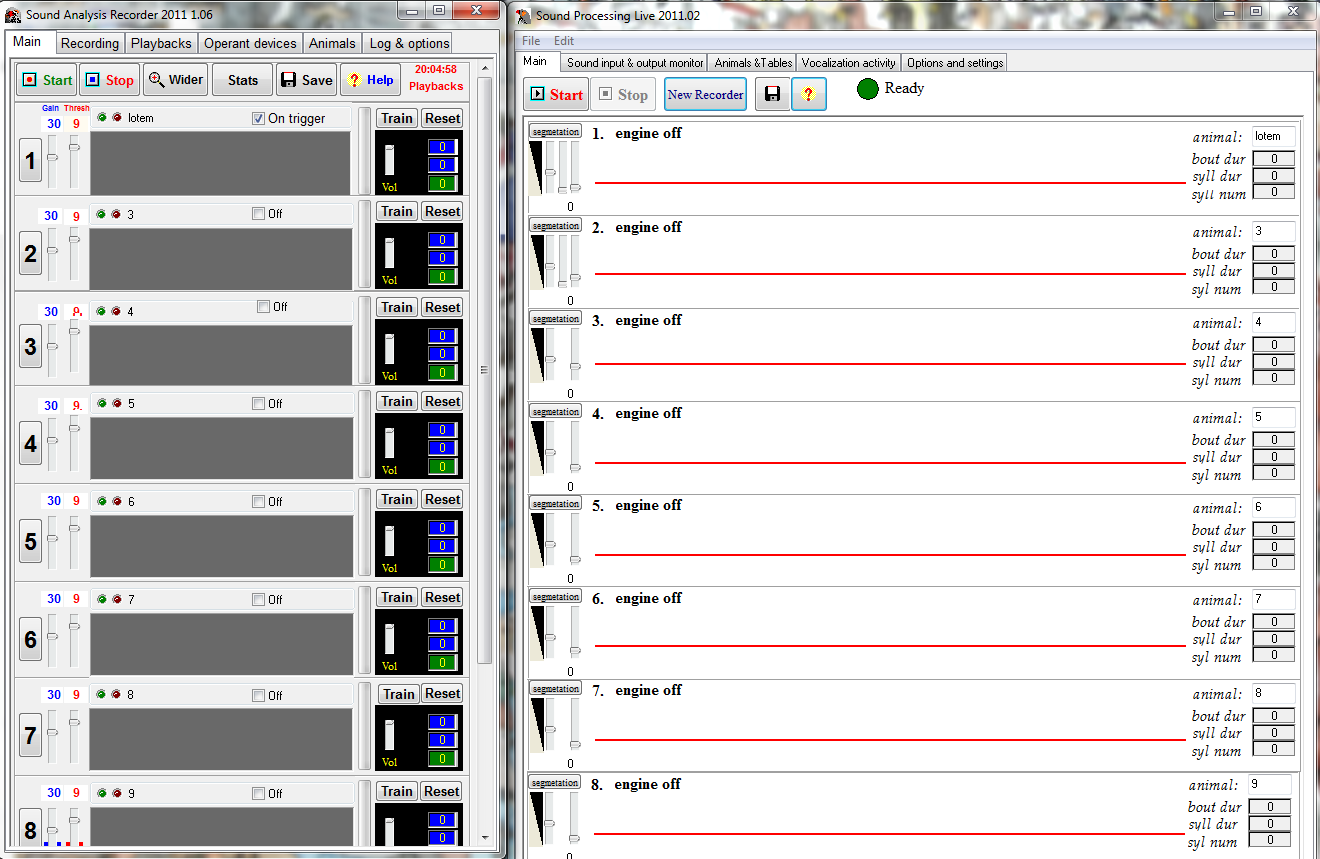Click the green indicator dot for channel 1

click(101, 118)
